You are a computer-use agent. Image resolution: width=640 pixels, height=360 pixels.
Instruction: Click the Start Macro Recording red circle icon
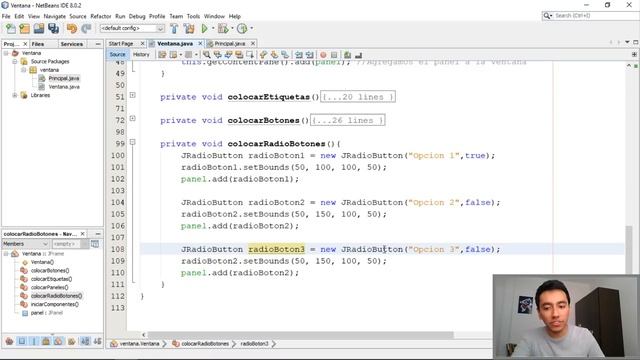click(x=323, y=55)
